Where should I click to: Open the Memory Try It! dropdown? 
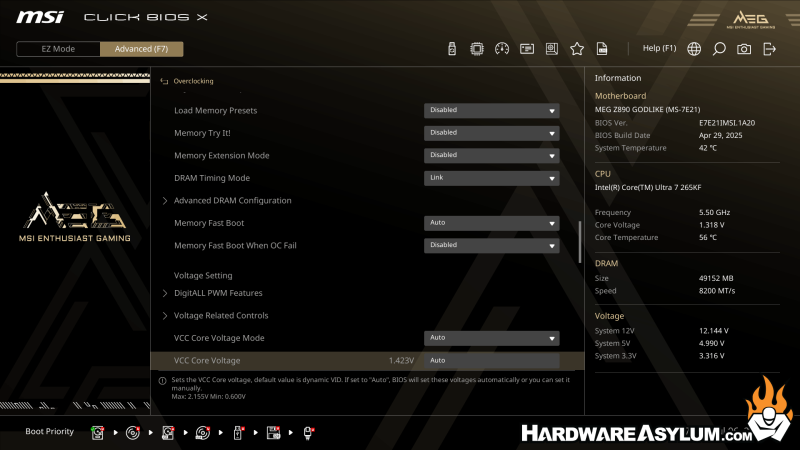click(x=491, y=133)
